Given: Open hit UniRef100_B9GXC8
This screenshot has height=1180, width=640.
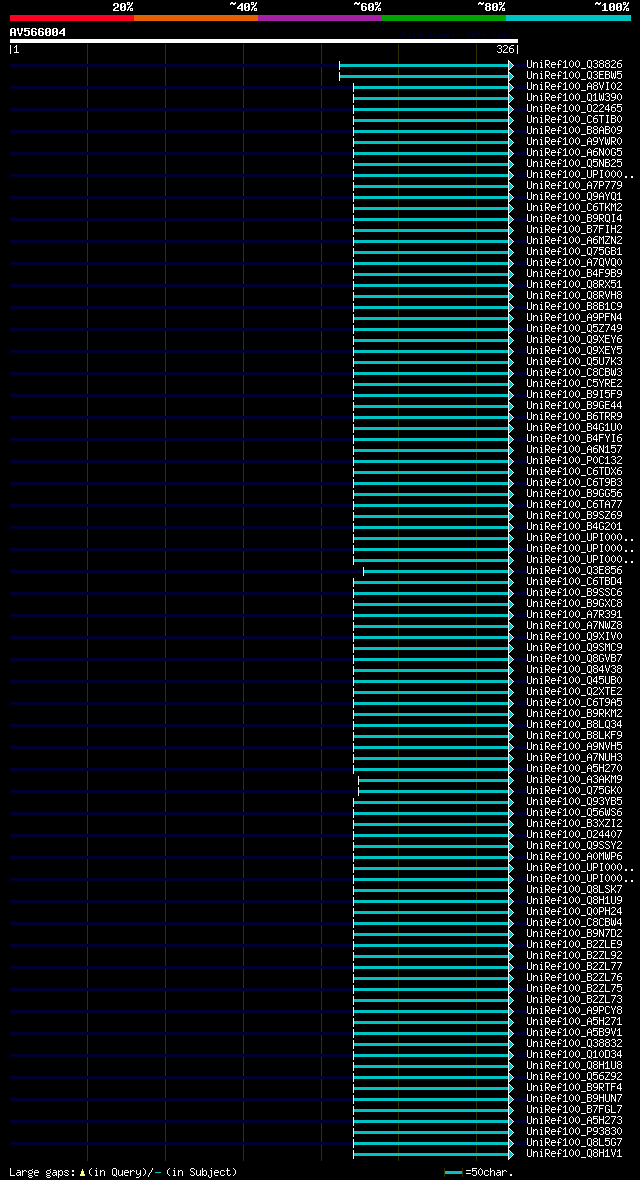Looking at the screenshot, I should point(574,603).
